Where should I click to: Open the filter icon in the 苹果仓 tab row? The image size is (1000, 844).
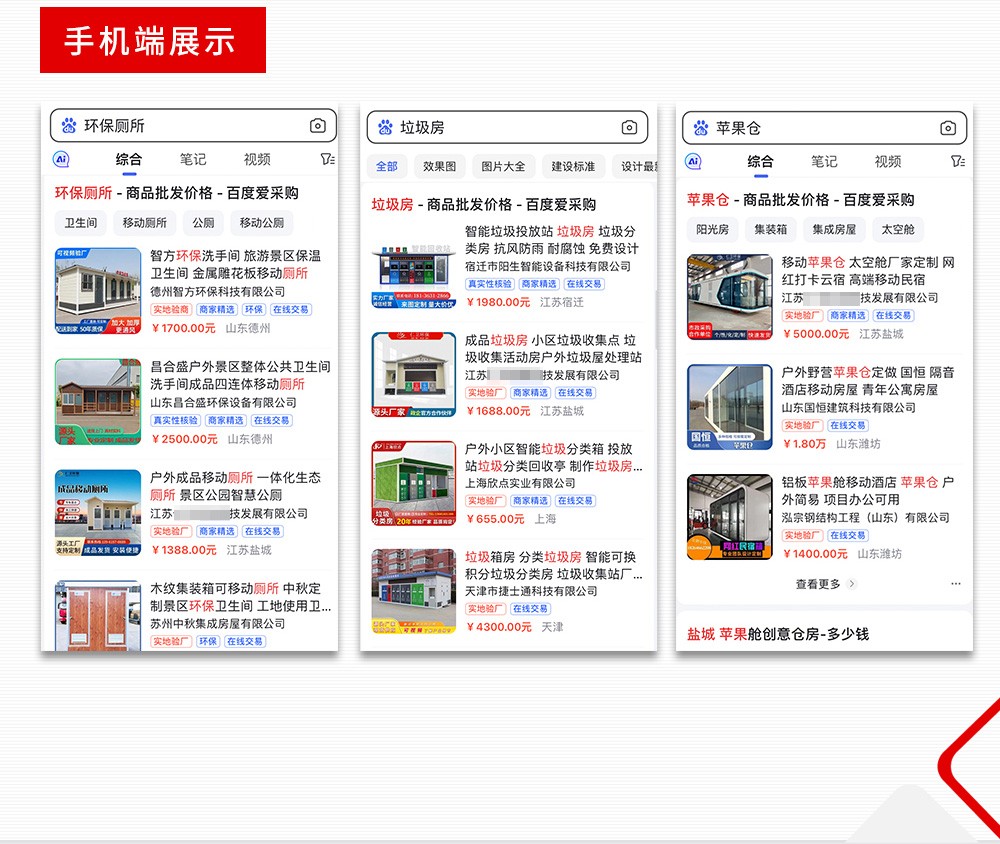click(x=957, y=161)
